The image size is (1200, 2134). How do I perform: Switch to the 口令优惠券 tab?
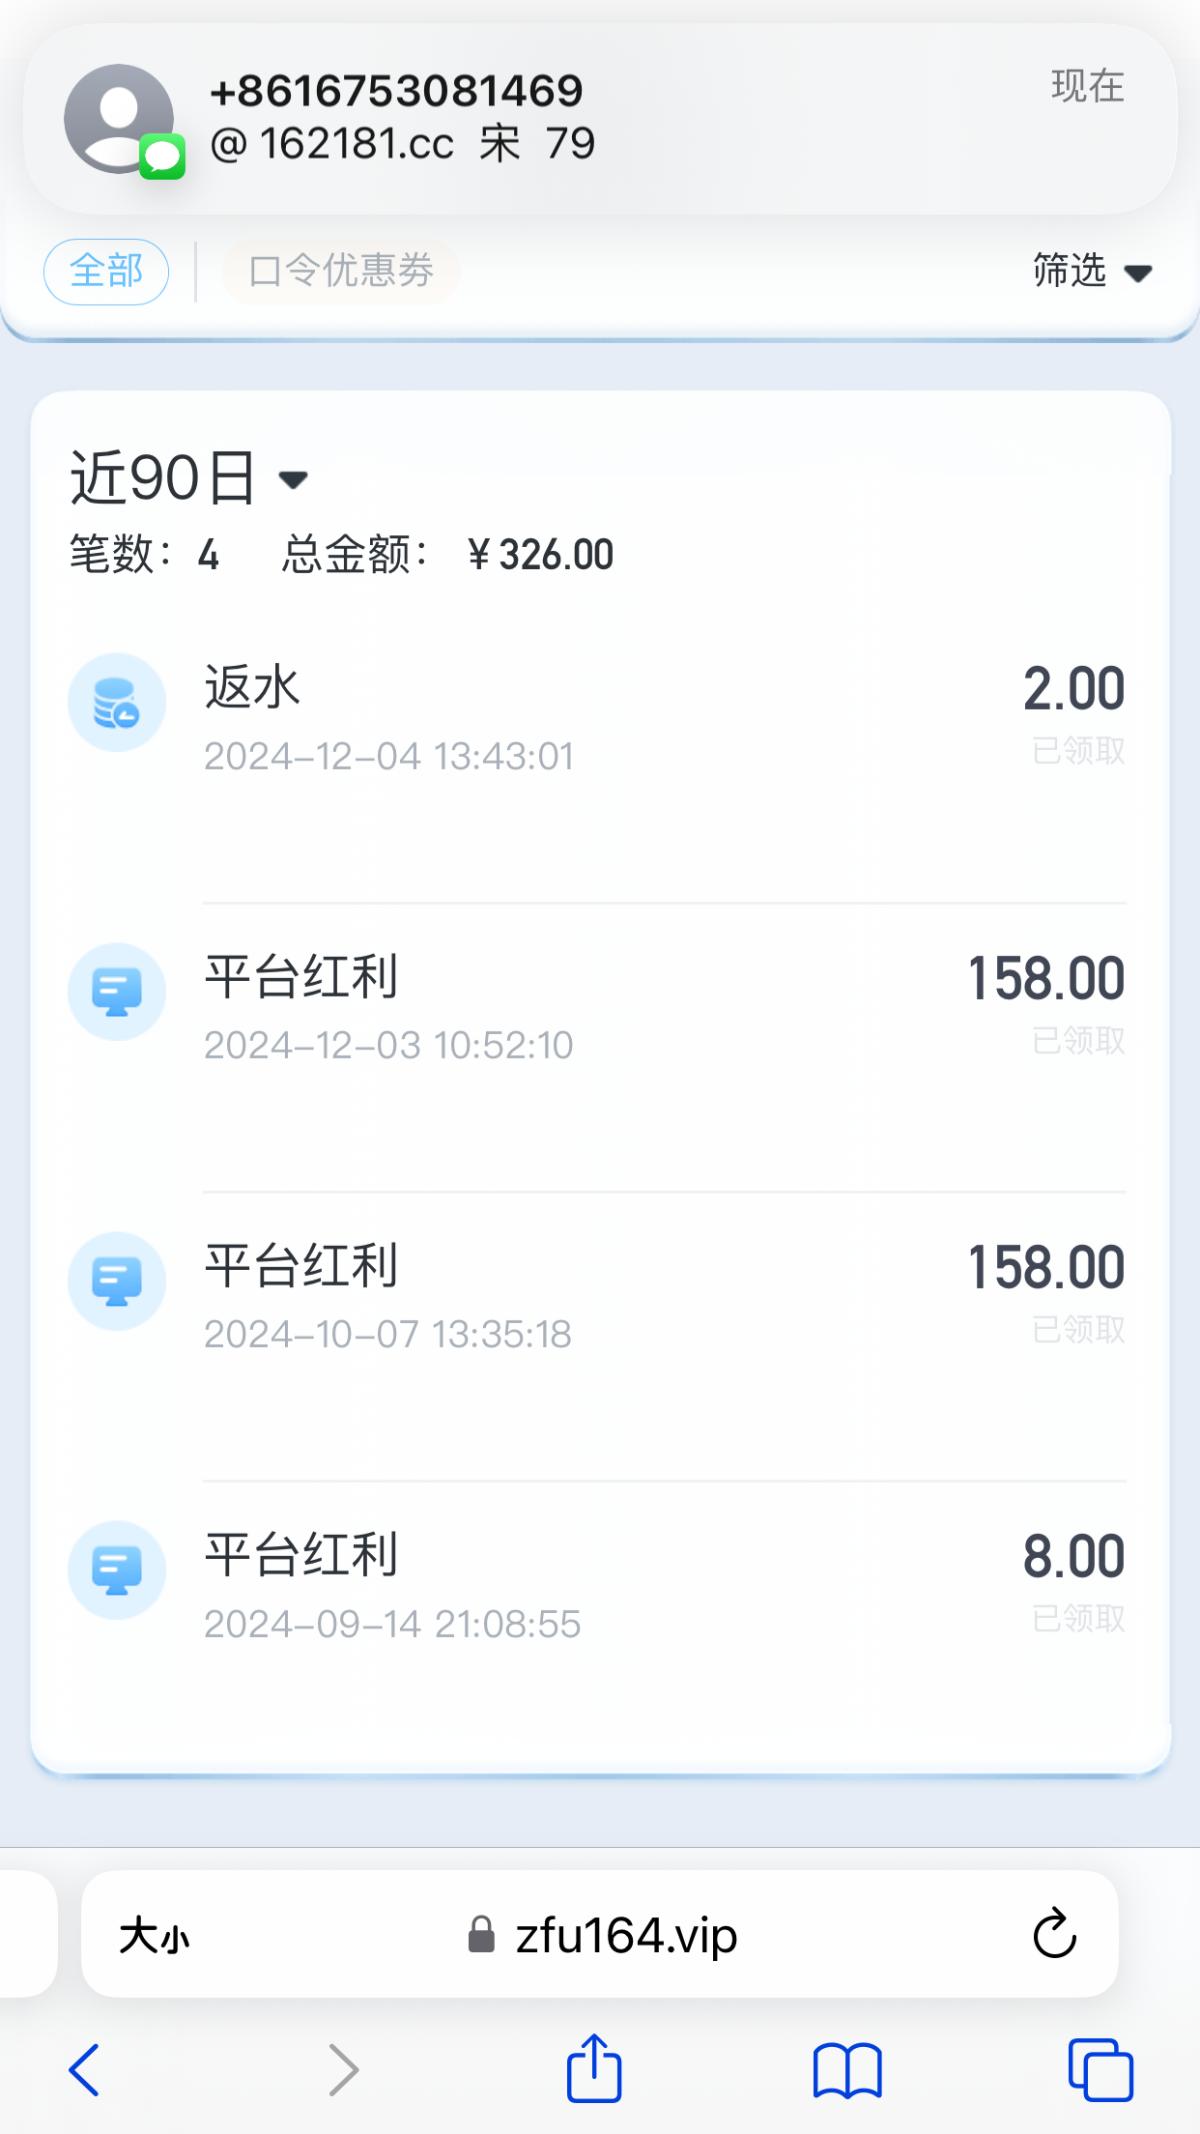(340, 271)
